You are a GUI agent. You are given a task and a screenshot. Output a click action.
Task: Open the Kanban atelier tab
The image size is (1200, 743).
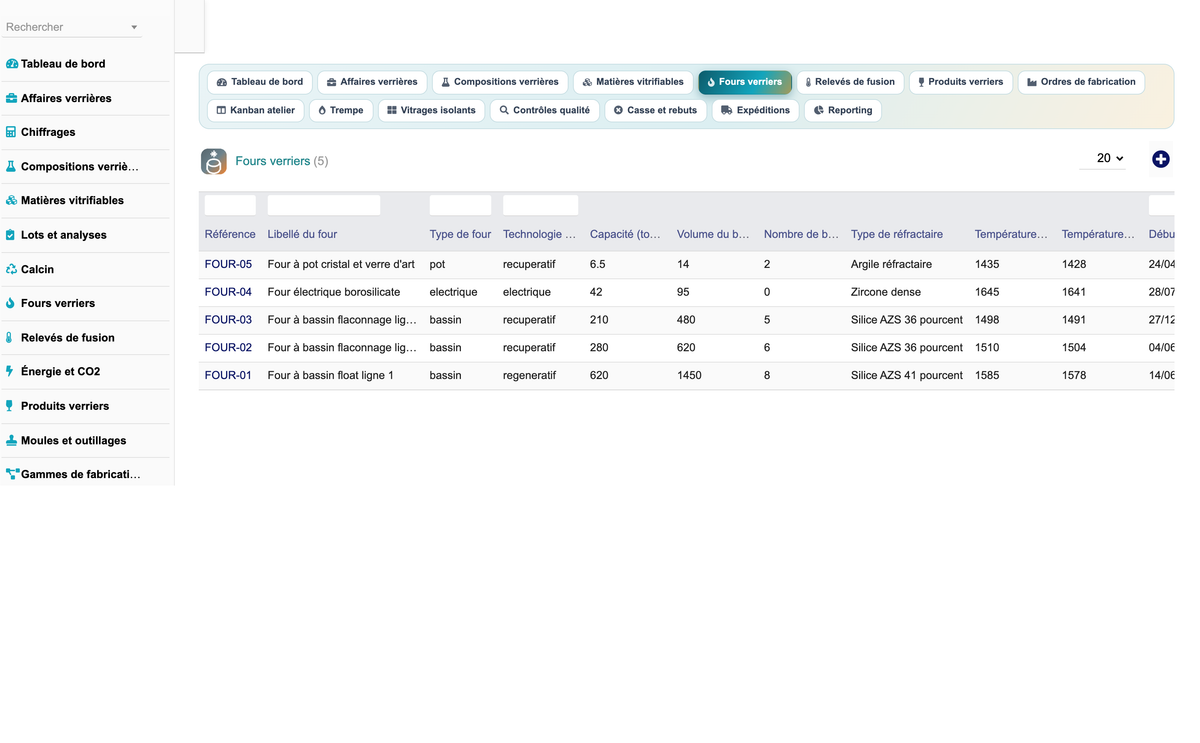[256, 110]
